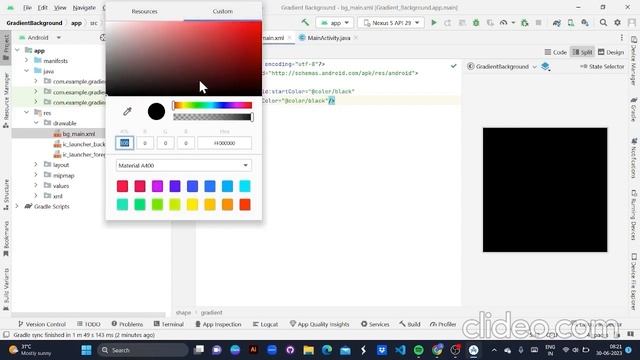Open the Material A400 palette dropdown
Image resolution: width=640 pixels, height=360 pixels.
coord(184,165)
